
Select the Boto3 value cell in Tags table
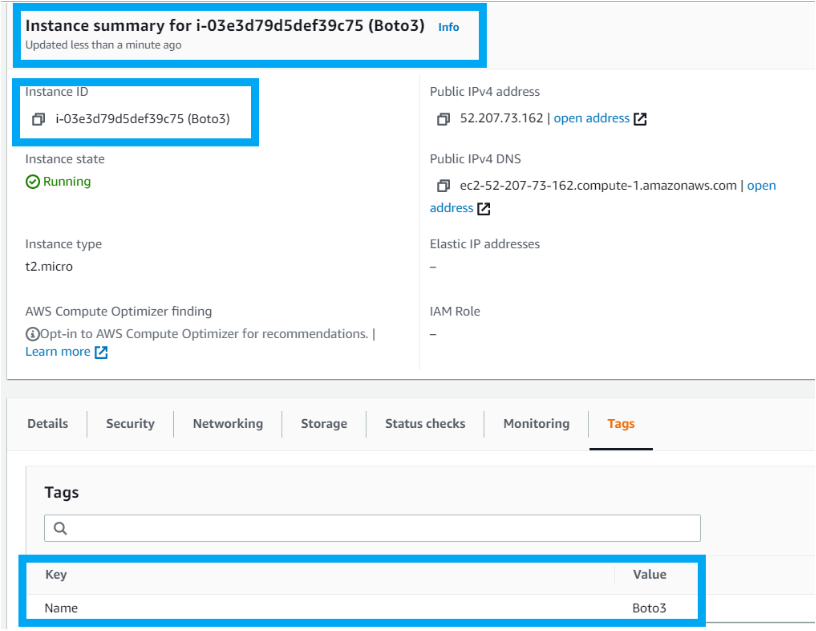(x=649, y=608)
